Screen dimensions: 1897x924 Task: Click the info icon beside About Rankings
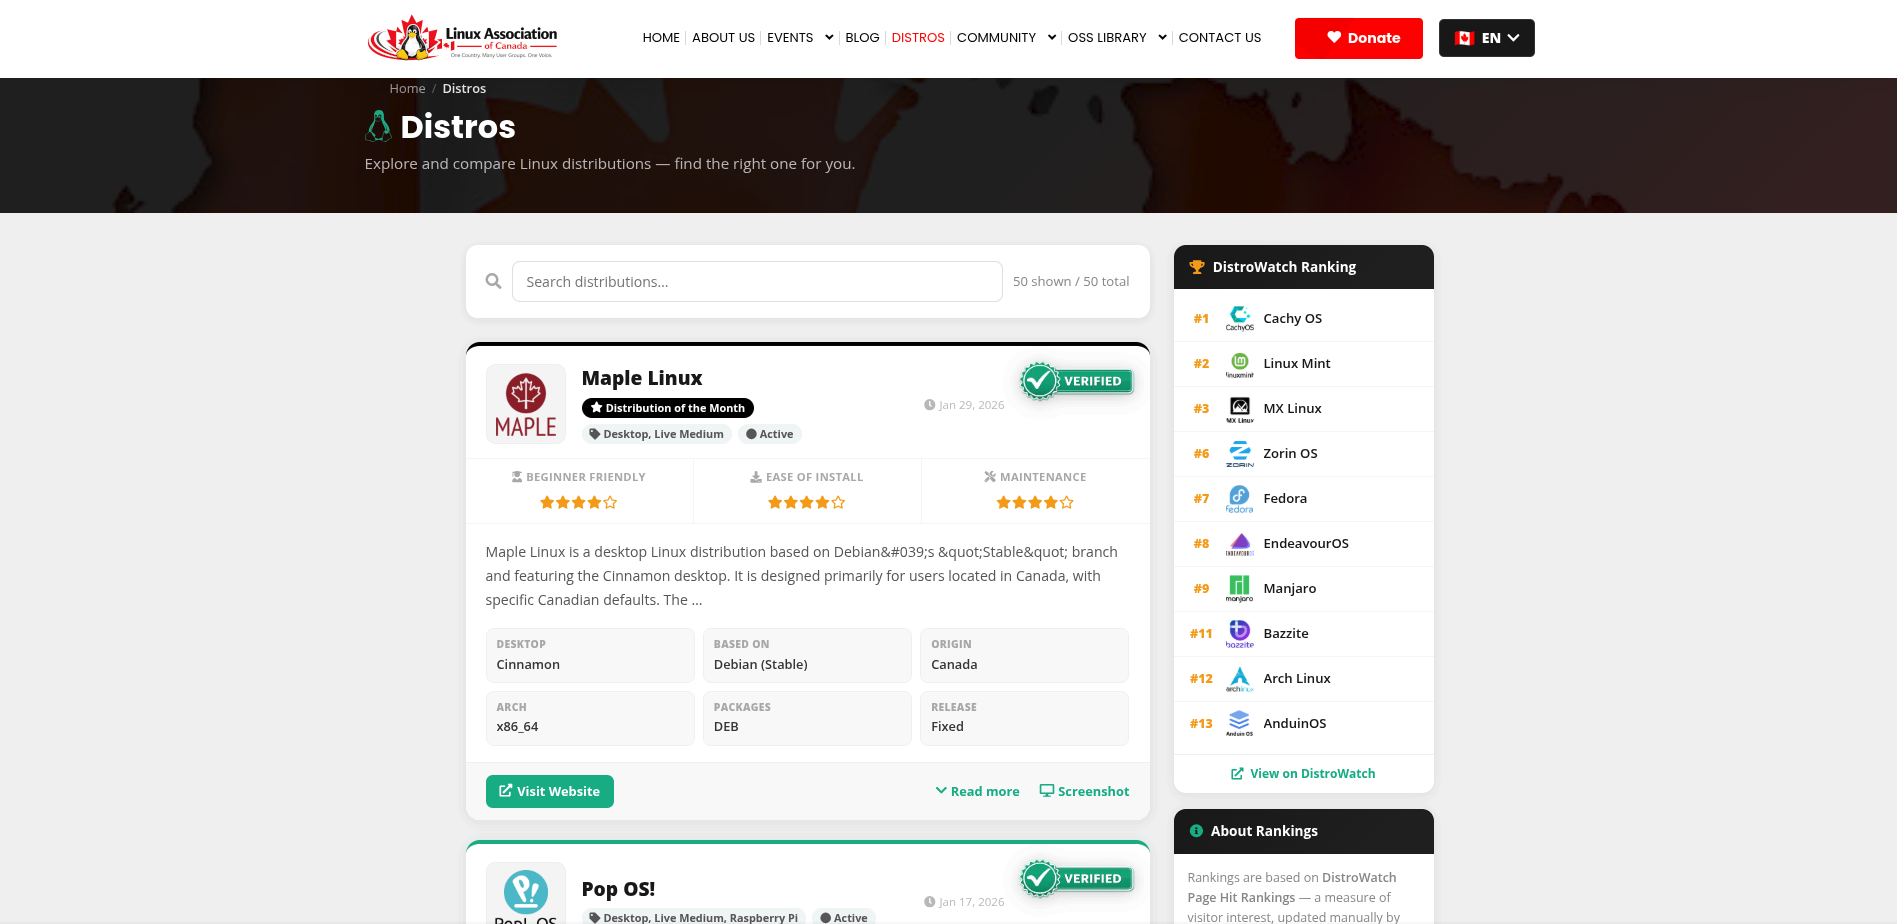click(1196, 831)
